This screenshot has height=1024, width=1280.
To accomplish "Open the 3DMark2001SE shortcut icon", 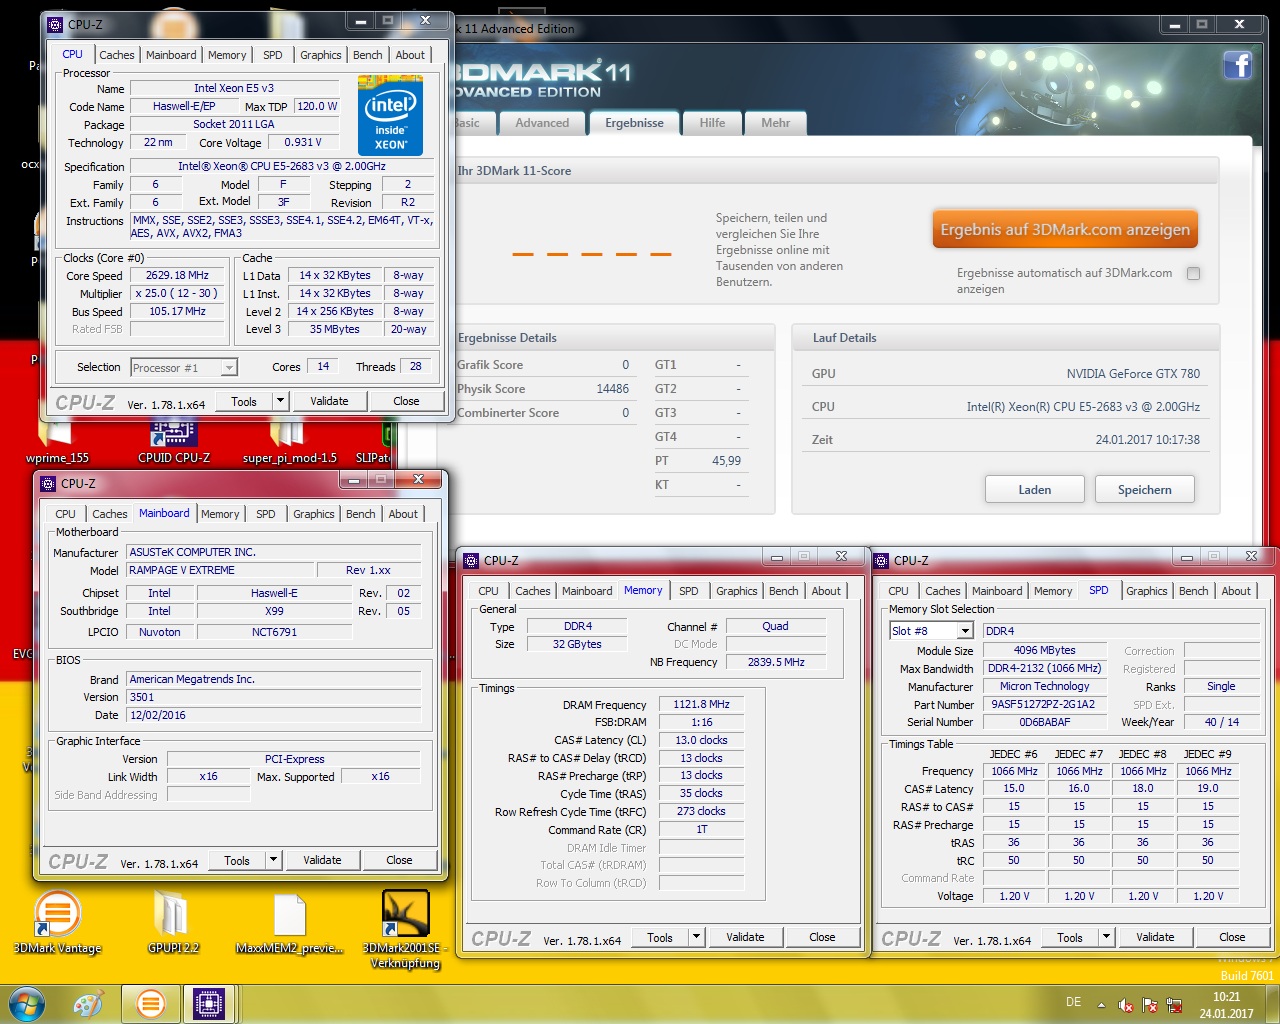I will pyautogui.click(x=405, y=930).
